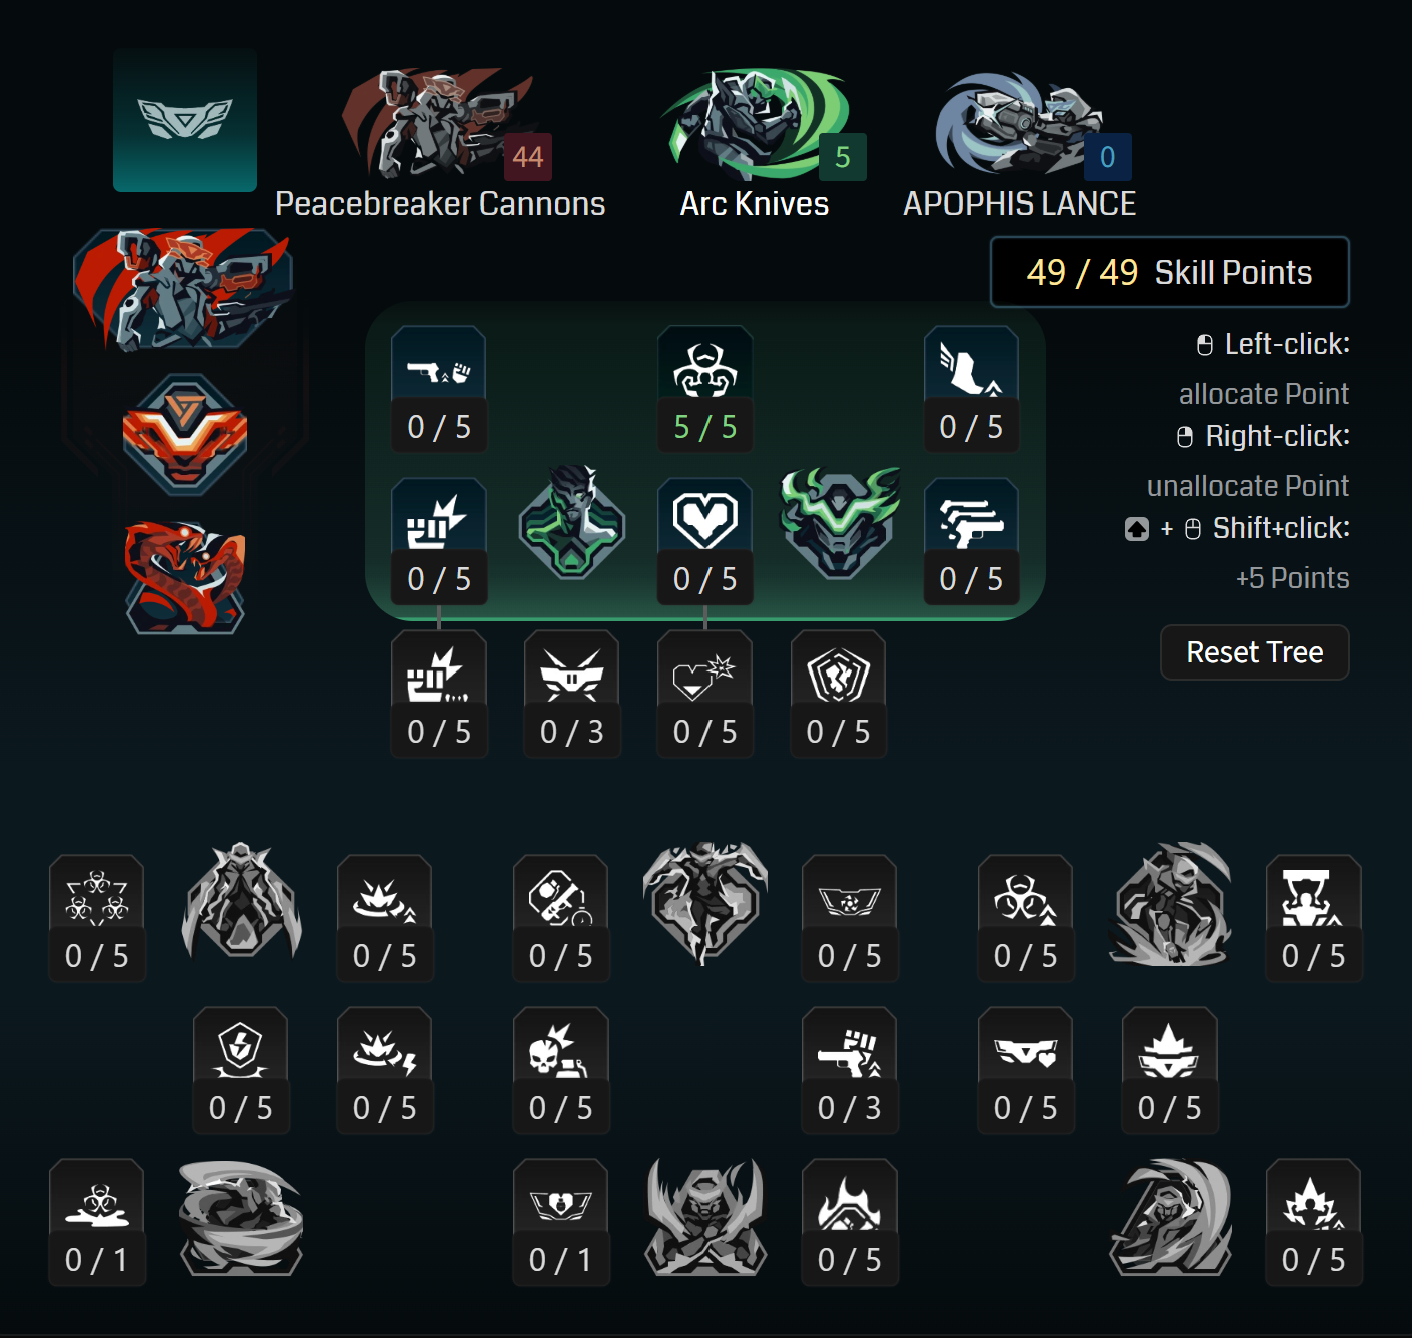Screen dimensions: 1412x1338
Task: Select the dual pistols skill node
Action: [971, 541]
